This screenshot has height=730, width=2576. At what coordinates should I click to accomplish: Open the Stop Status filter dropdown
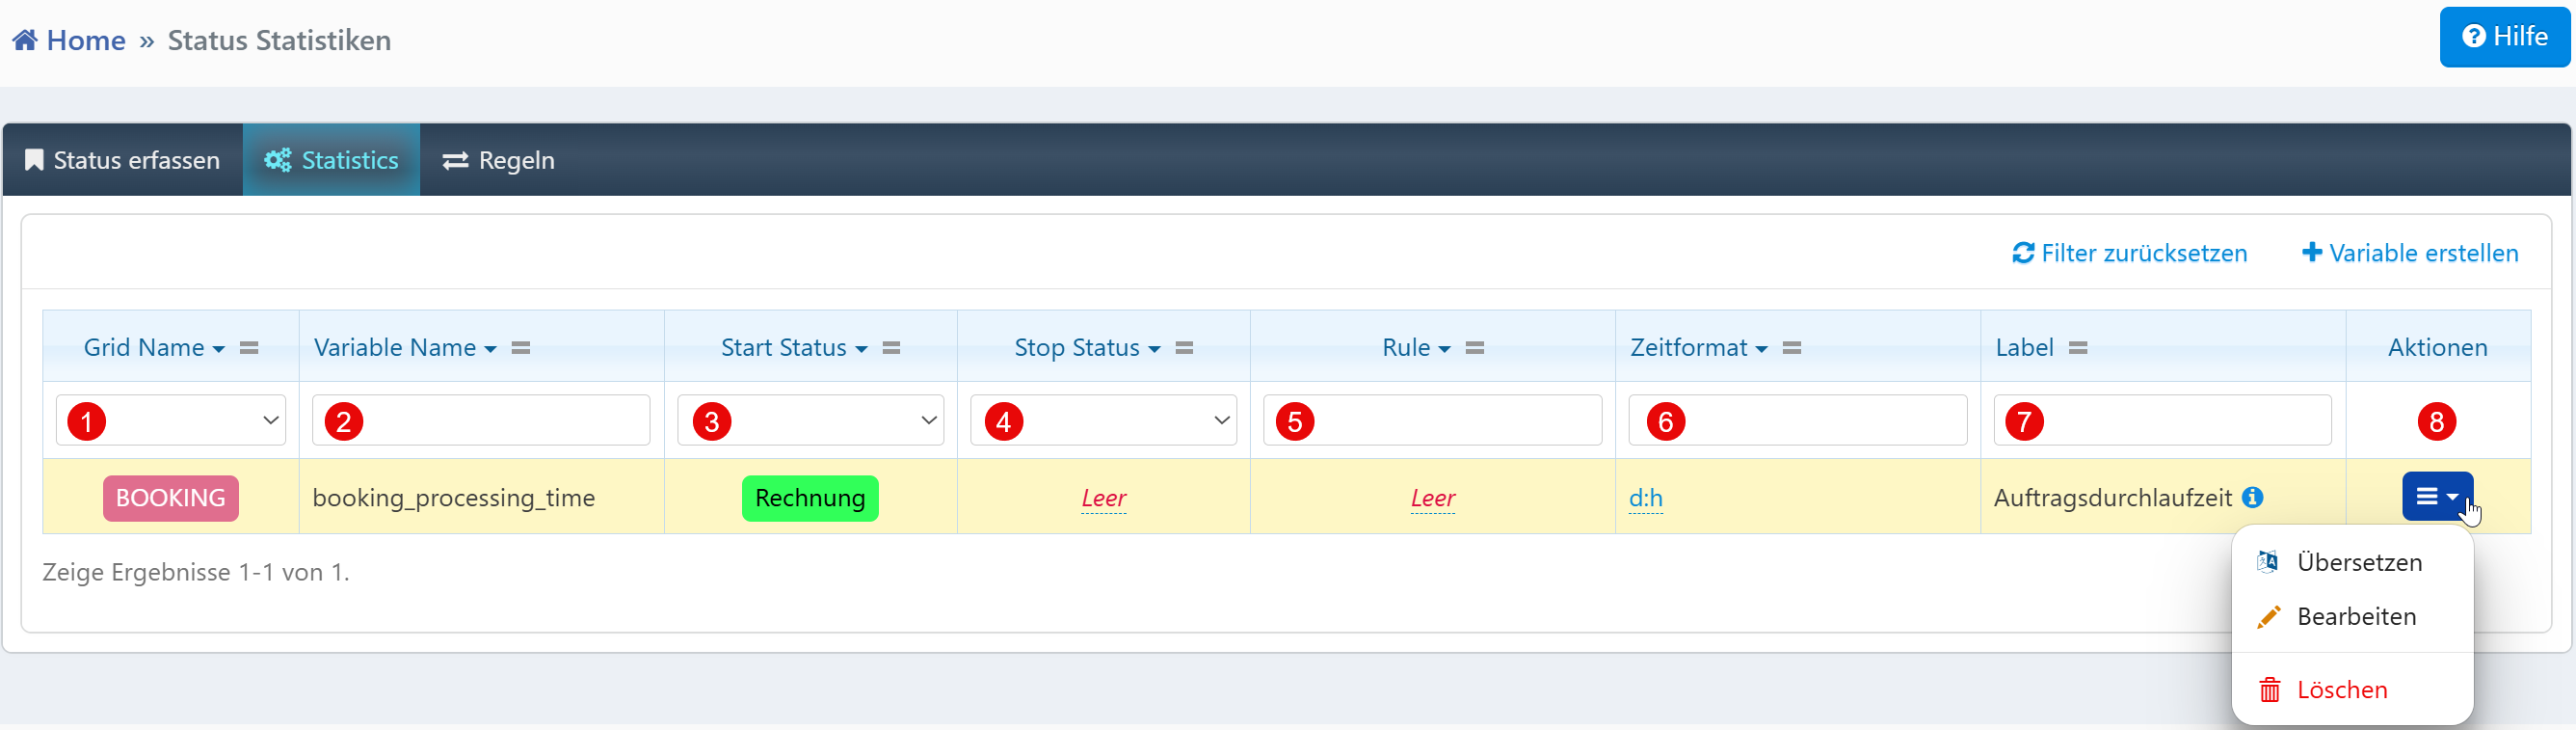click(x=1104, y=420)
